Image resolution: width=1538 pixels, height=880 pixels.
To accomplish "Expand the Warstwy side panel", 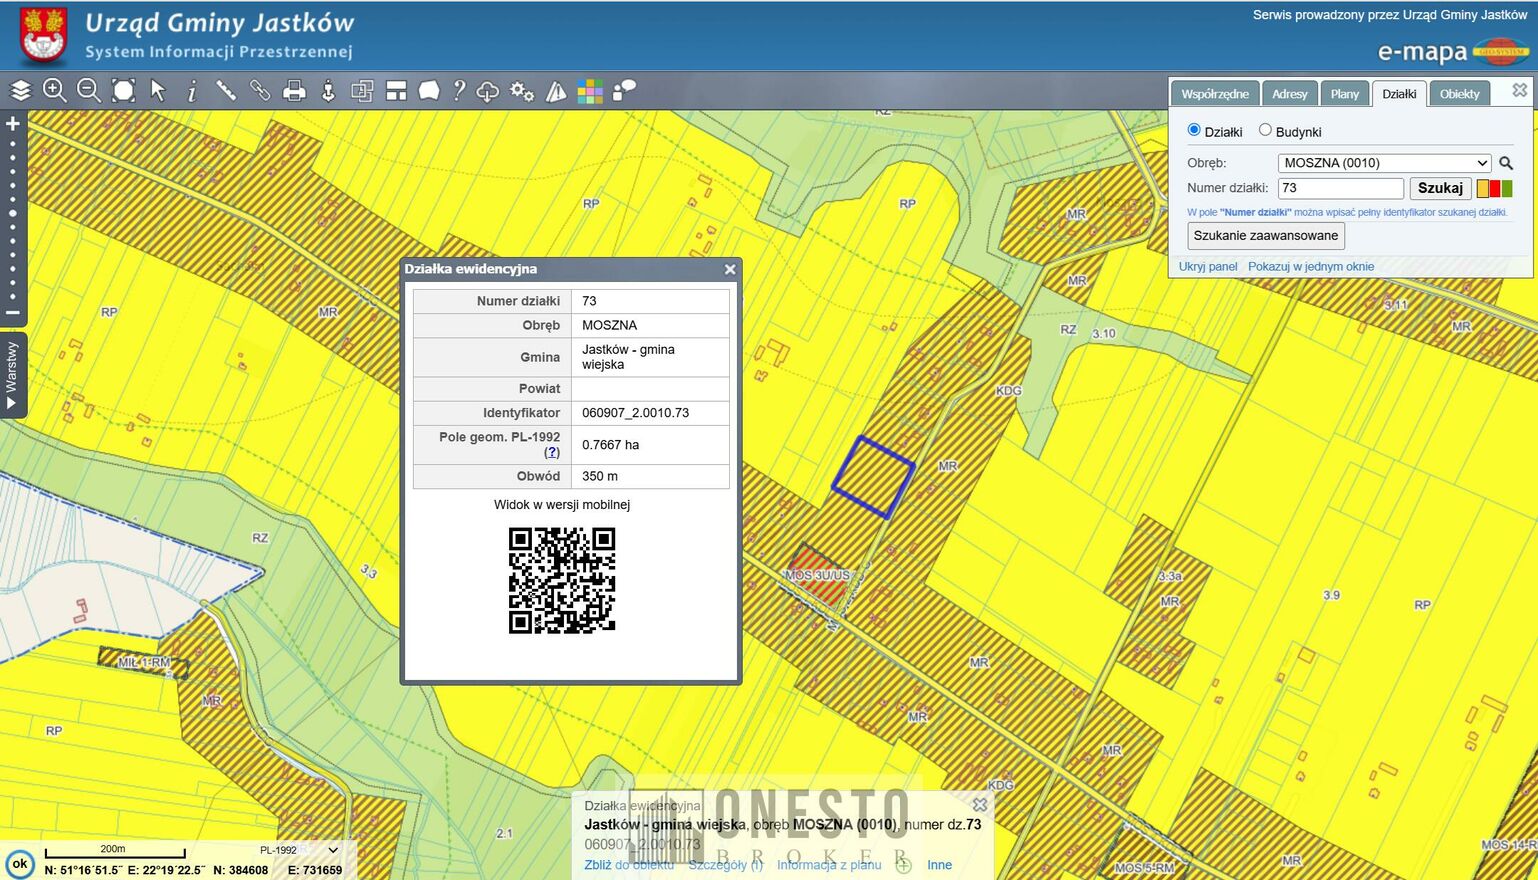I will [12, 374].
